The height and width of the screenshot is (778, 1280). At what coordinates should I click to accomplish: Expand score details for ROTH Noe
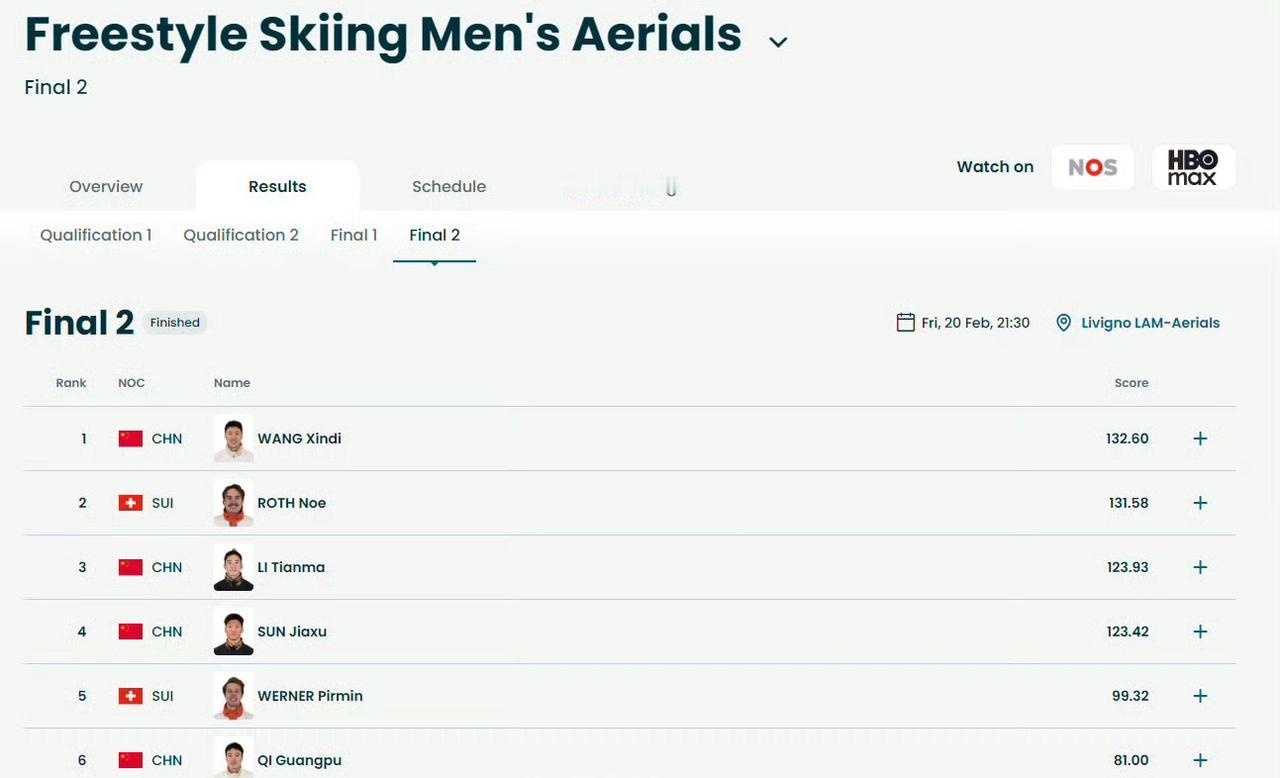(x=1200, y=503)
